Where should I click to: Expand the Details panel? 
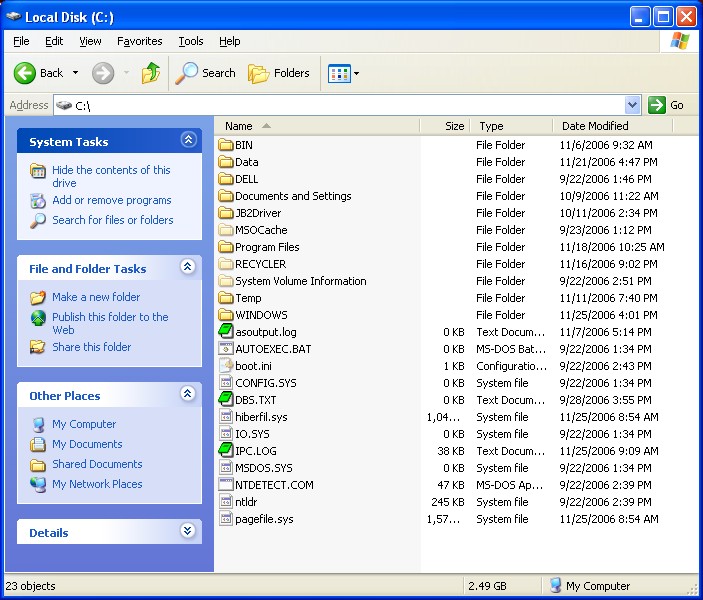tap(188, 531)
